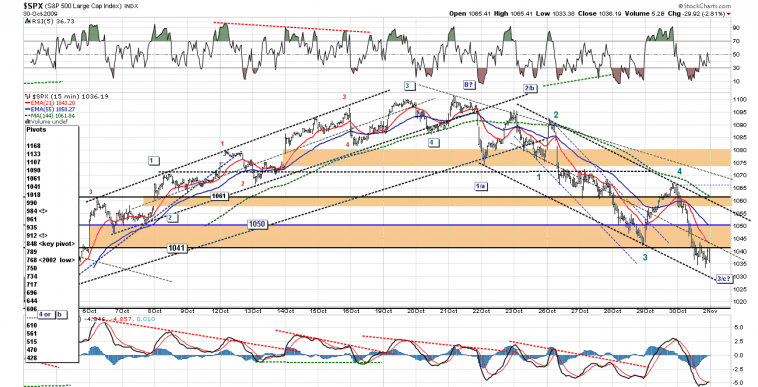The image size is (758, 387).
Task: Click the 70 level on the RSI axis
Action: [737, 42]
